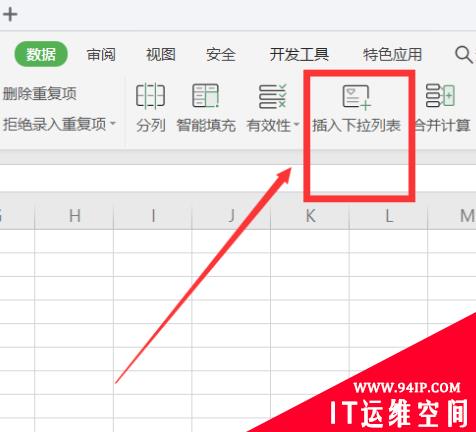Click the Validity (有效性) icon
Viewport: 476px width, 432px height.
[x=273, y=96]
